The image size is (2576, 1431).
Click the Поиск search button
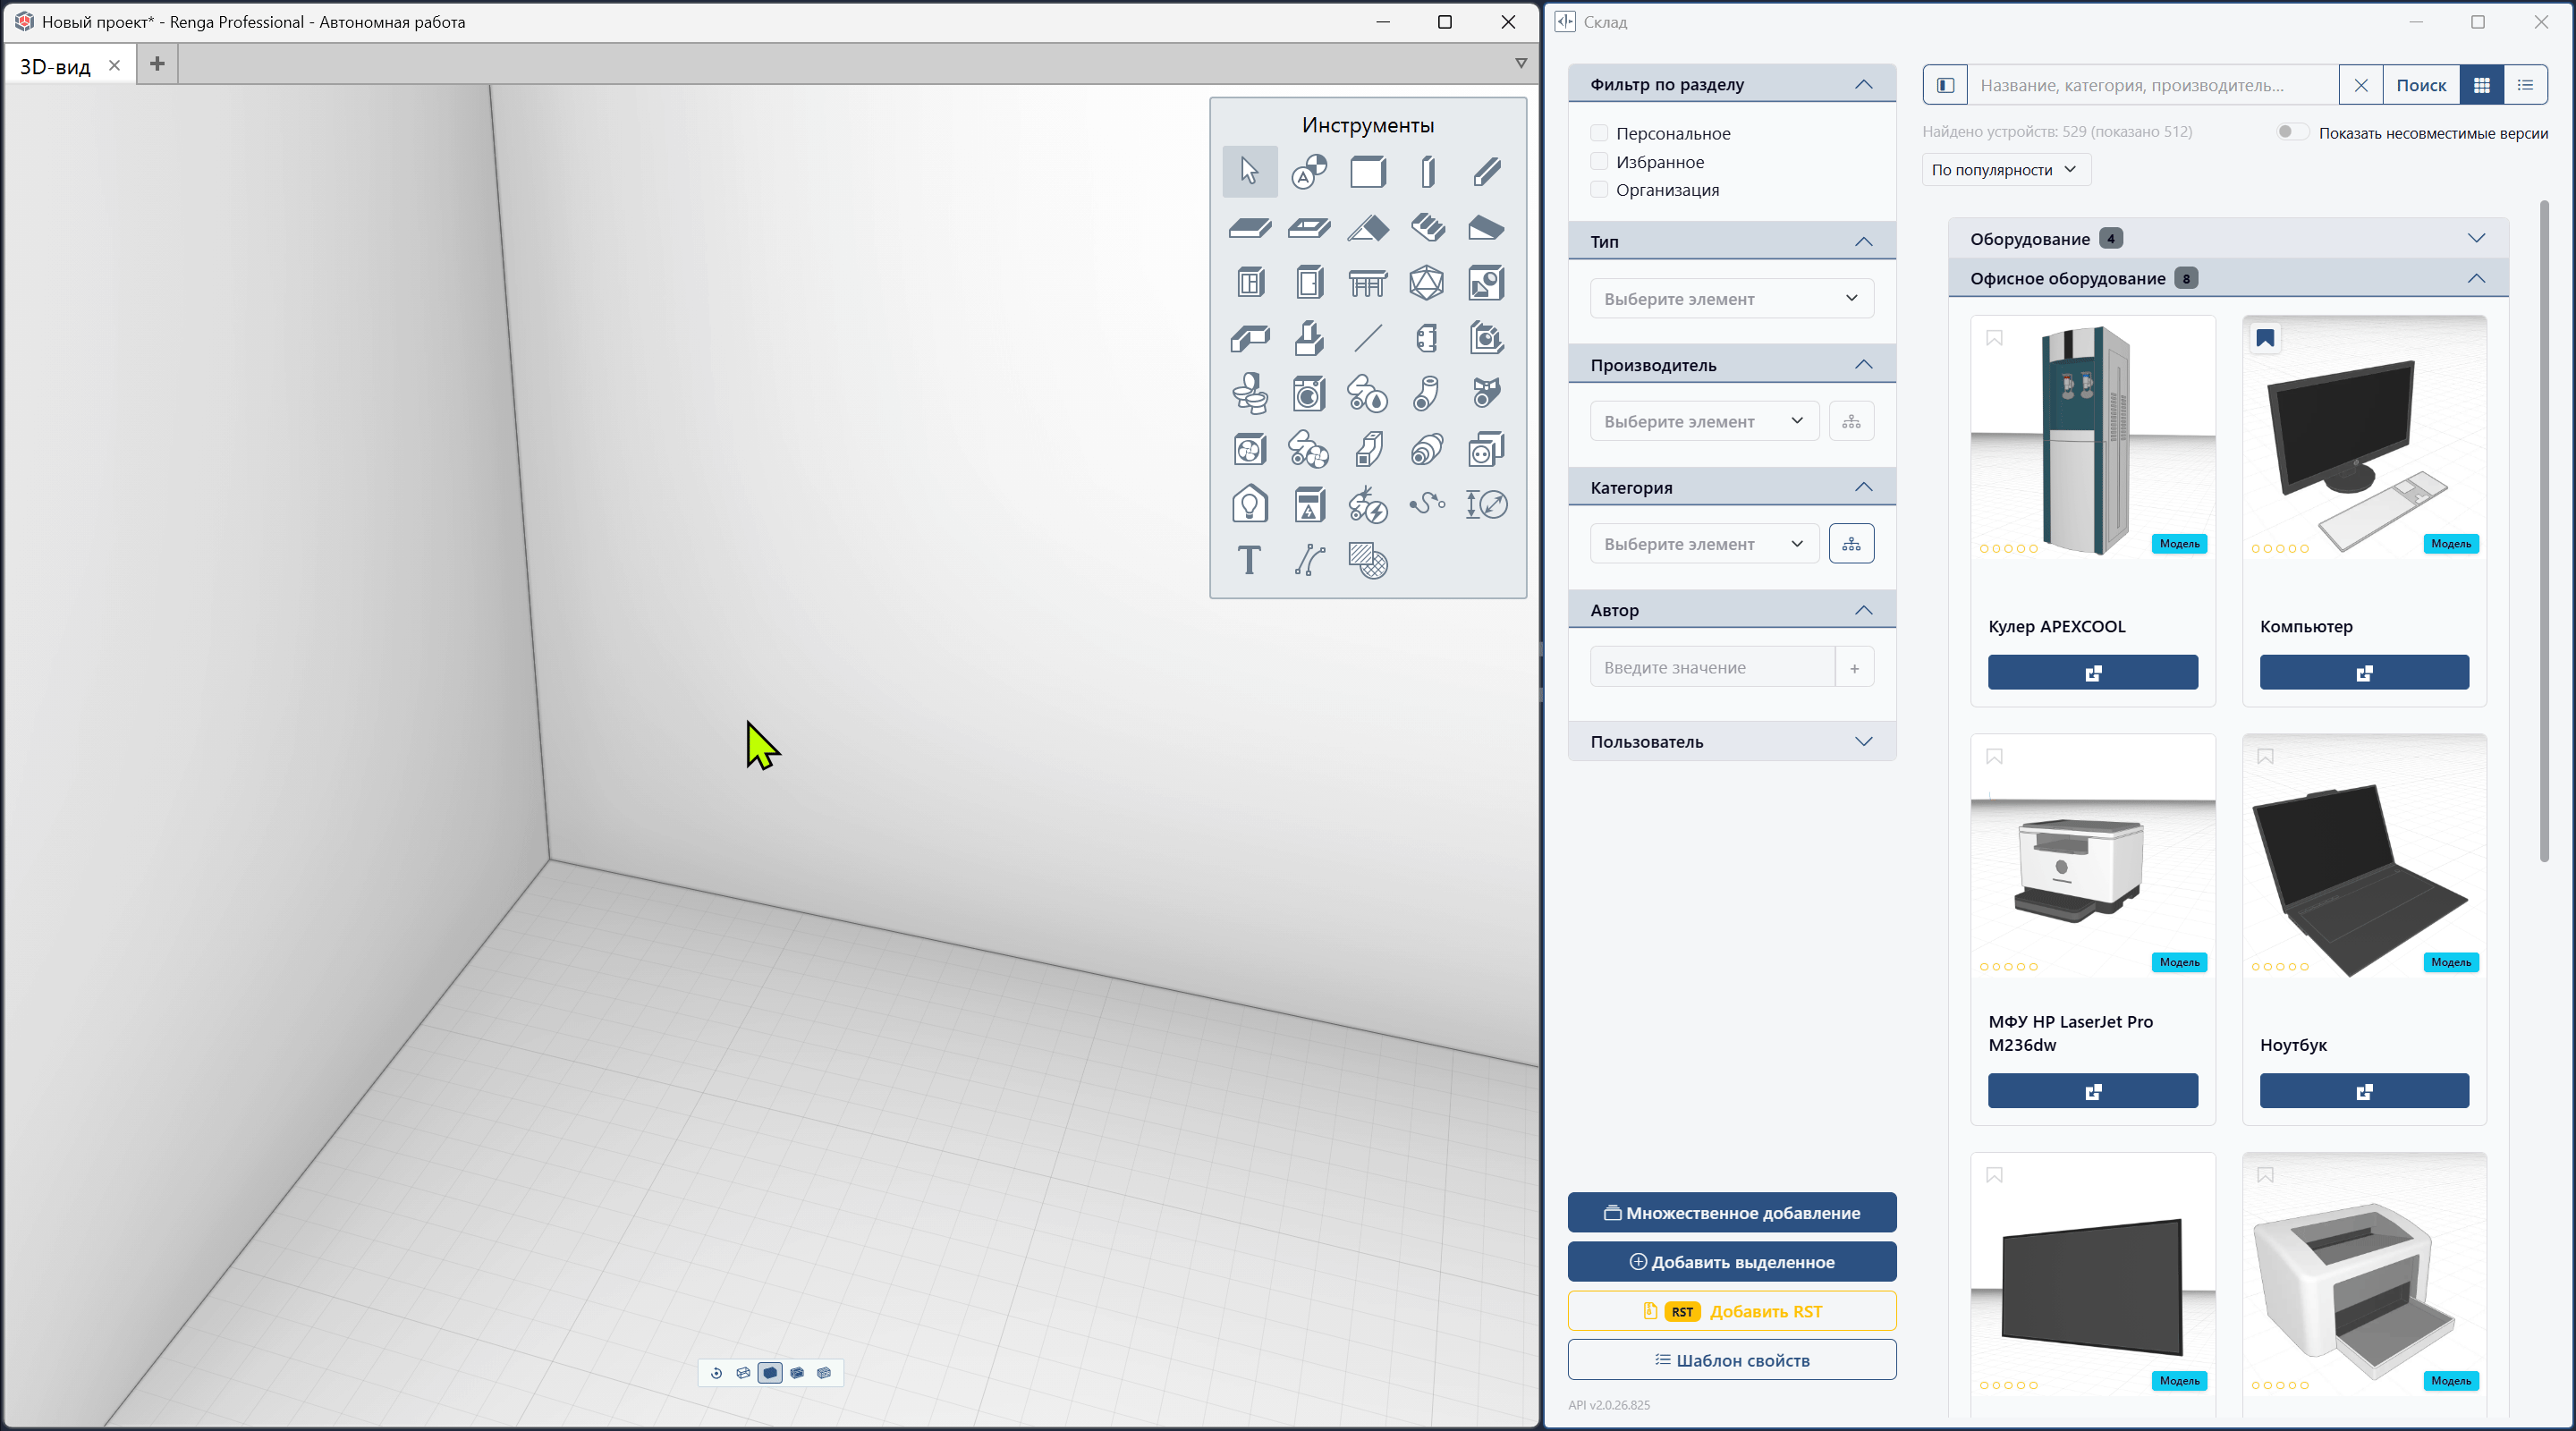[2421, 85]
